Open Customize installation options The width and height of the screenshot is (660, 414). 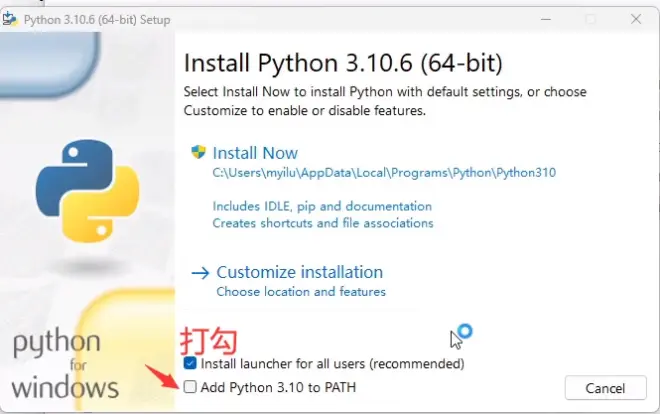pyautogui.click(x=300, y=272)
